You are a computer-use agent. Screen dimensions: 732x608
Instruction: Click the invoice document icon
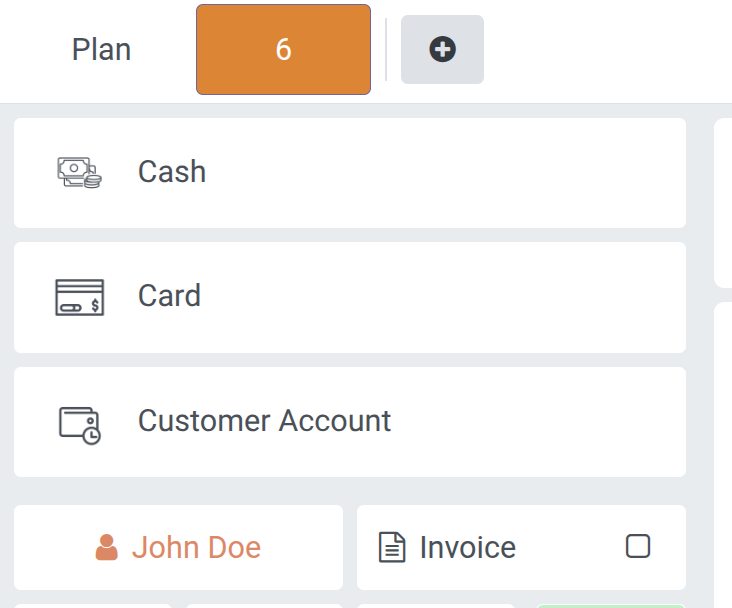click(392, 548)
